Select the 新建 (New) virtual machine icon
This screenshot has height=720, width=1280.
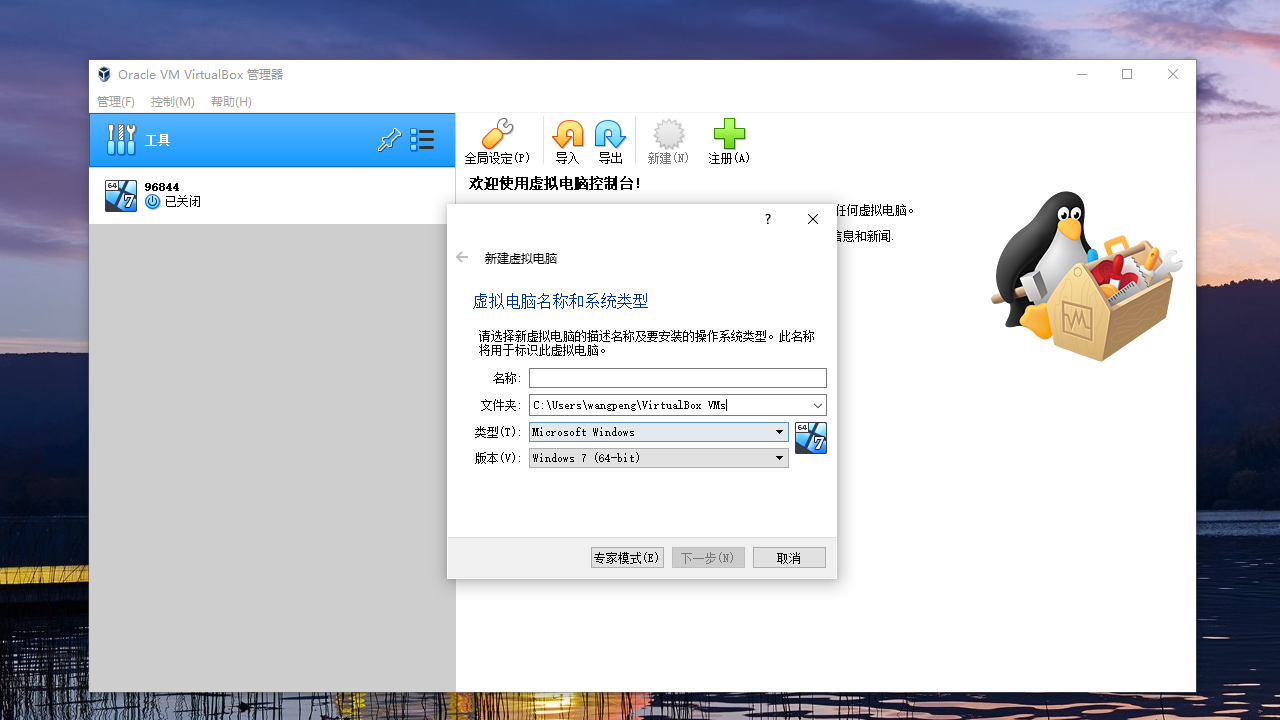tap(667, 140)
